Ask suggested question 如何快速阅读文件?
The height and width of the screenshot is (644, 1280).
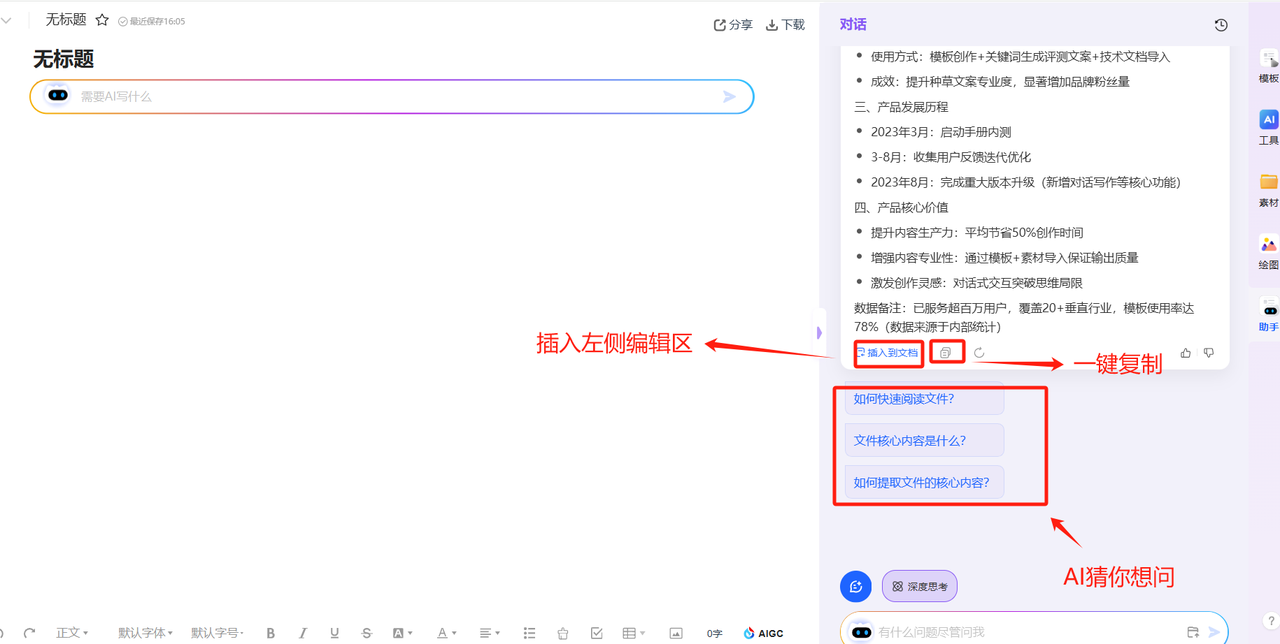pyautogui.click(x=924, y=398)
